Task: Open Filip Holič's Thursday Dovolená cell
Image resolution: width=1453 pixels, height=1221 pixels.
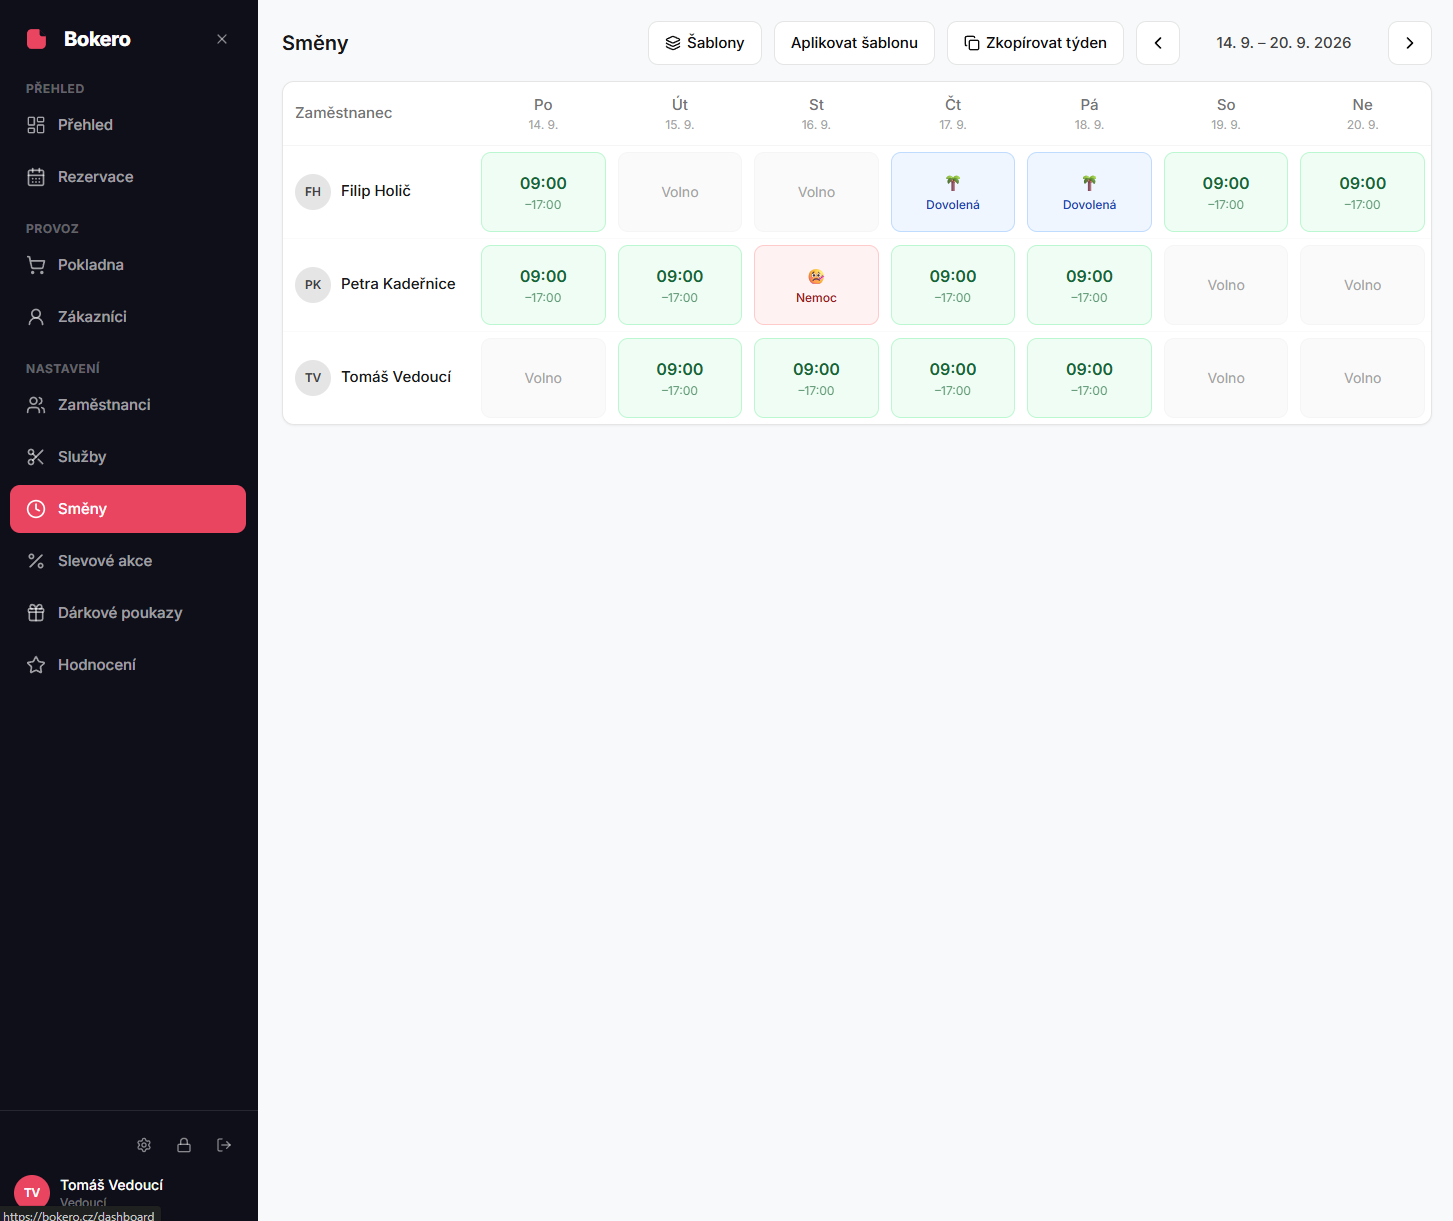Action: click(x=953, y=192)
